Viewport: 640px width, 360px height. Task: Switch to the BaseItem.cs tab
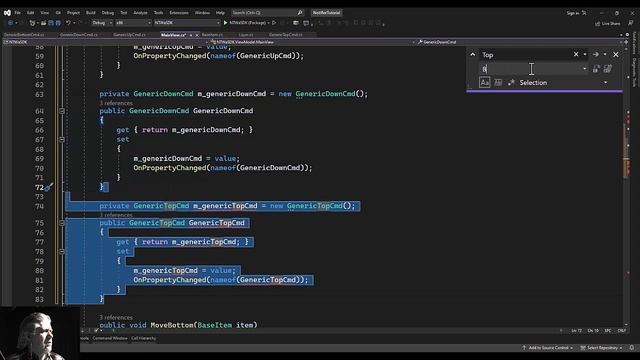click(212, 35)
